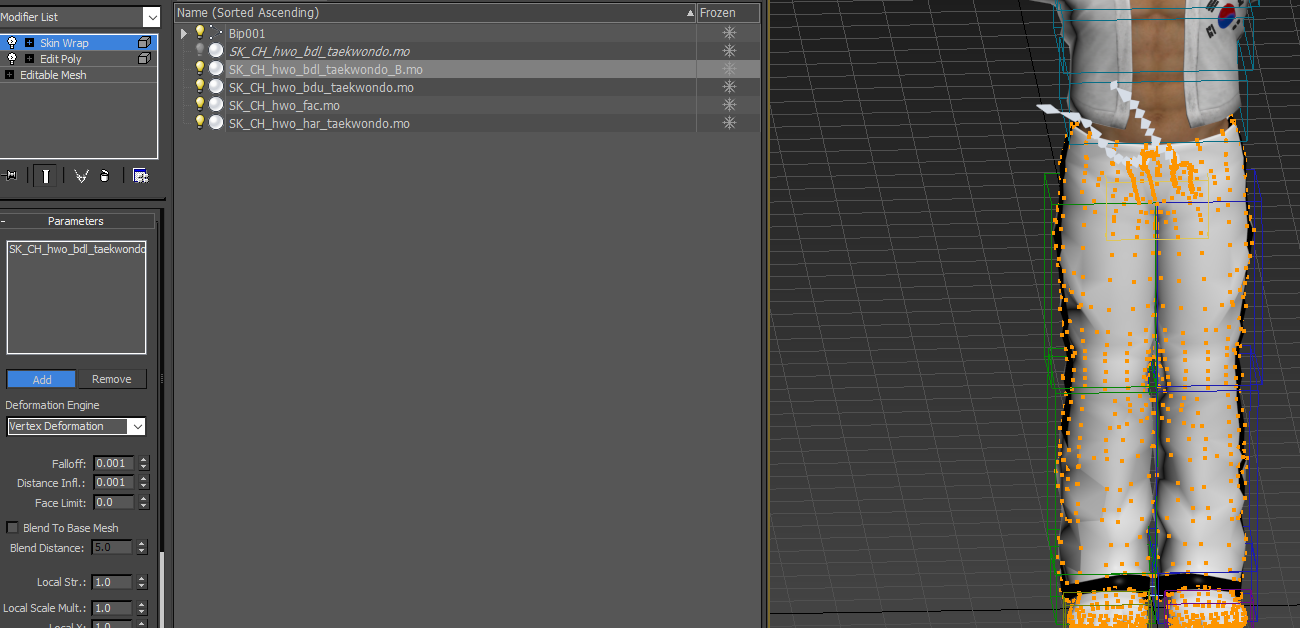The height and width of the screenshot is (628, 1300).
Task: Click Add button in Parameters
Action: click(41, 379)
